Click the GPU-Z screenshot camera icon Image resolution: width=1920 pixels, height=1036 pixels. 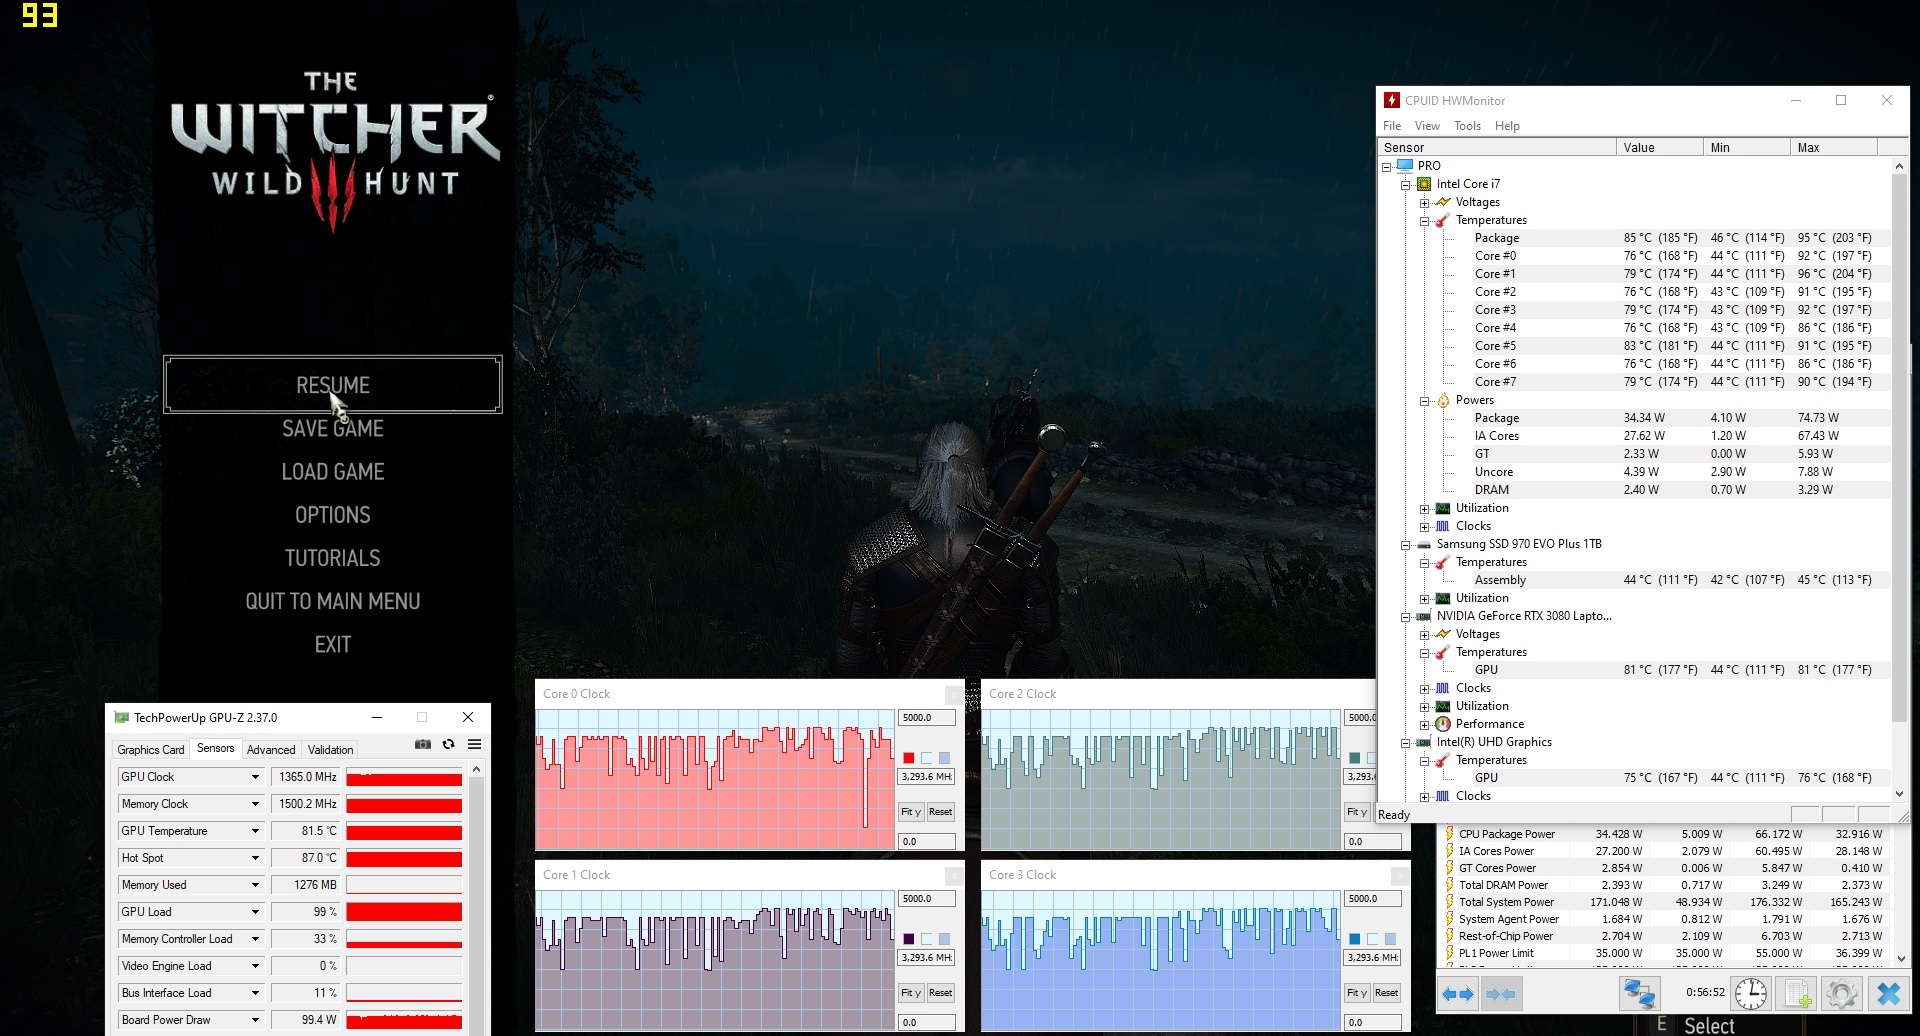(423, 745)
